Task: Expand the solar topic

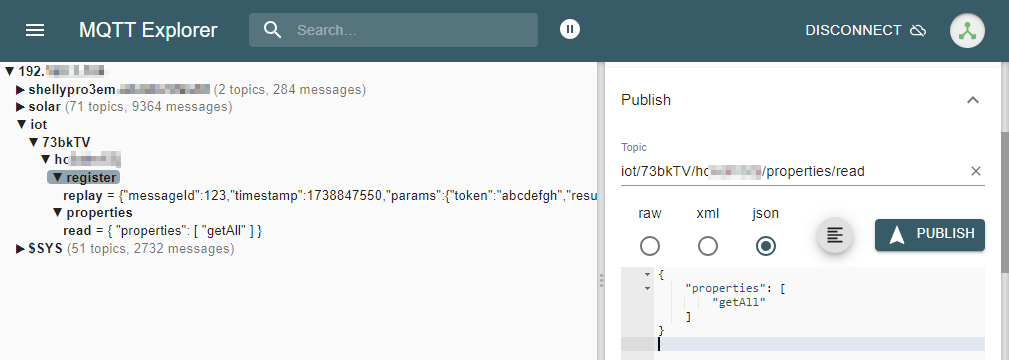Action: pos(21,107)
